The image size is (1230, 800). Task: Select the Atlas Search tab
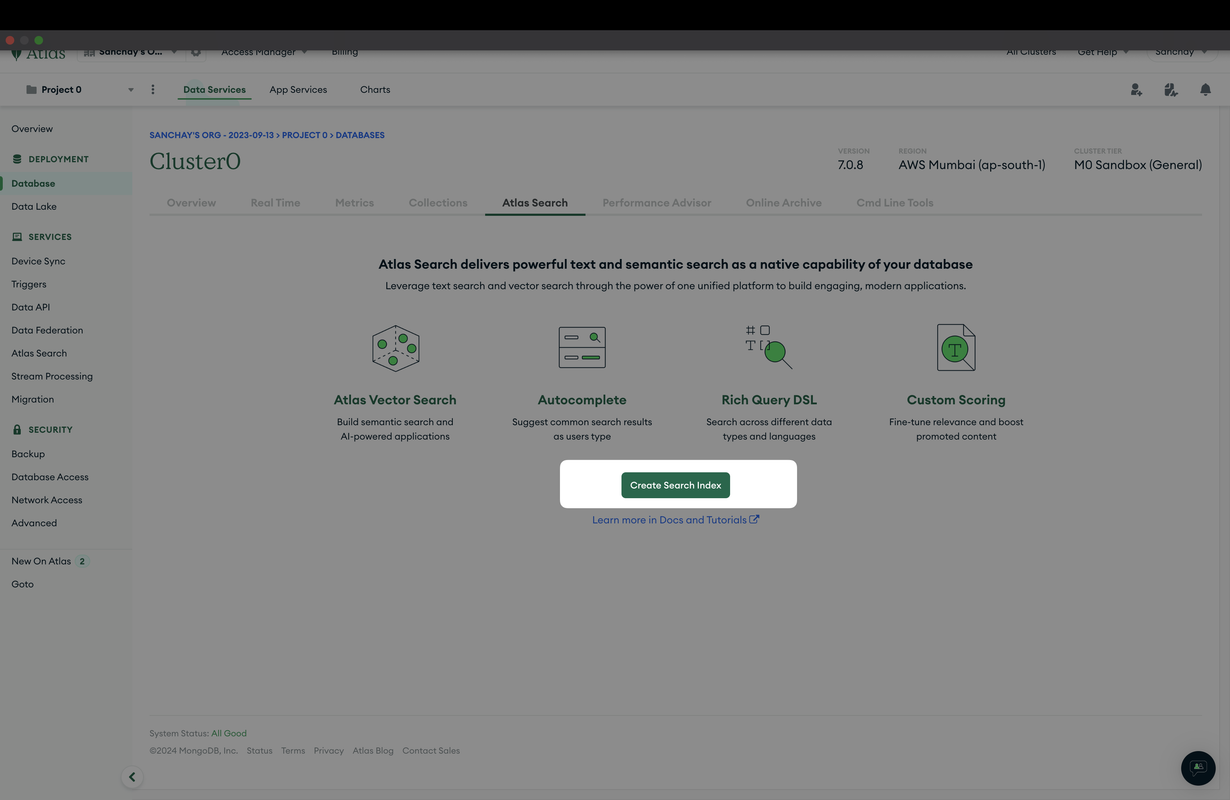[x=535, y=203]
